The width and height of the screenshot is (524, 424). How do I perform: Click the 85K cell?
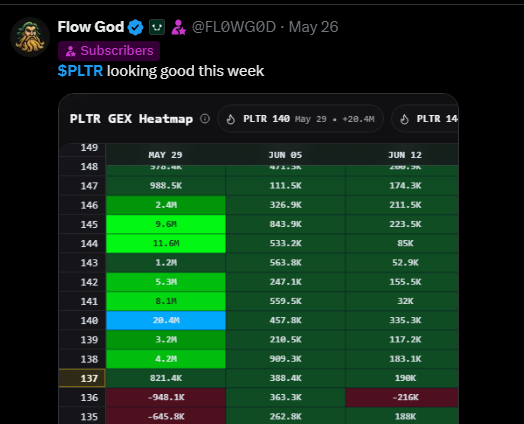(x=402, y=244)
